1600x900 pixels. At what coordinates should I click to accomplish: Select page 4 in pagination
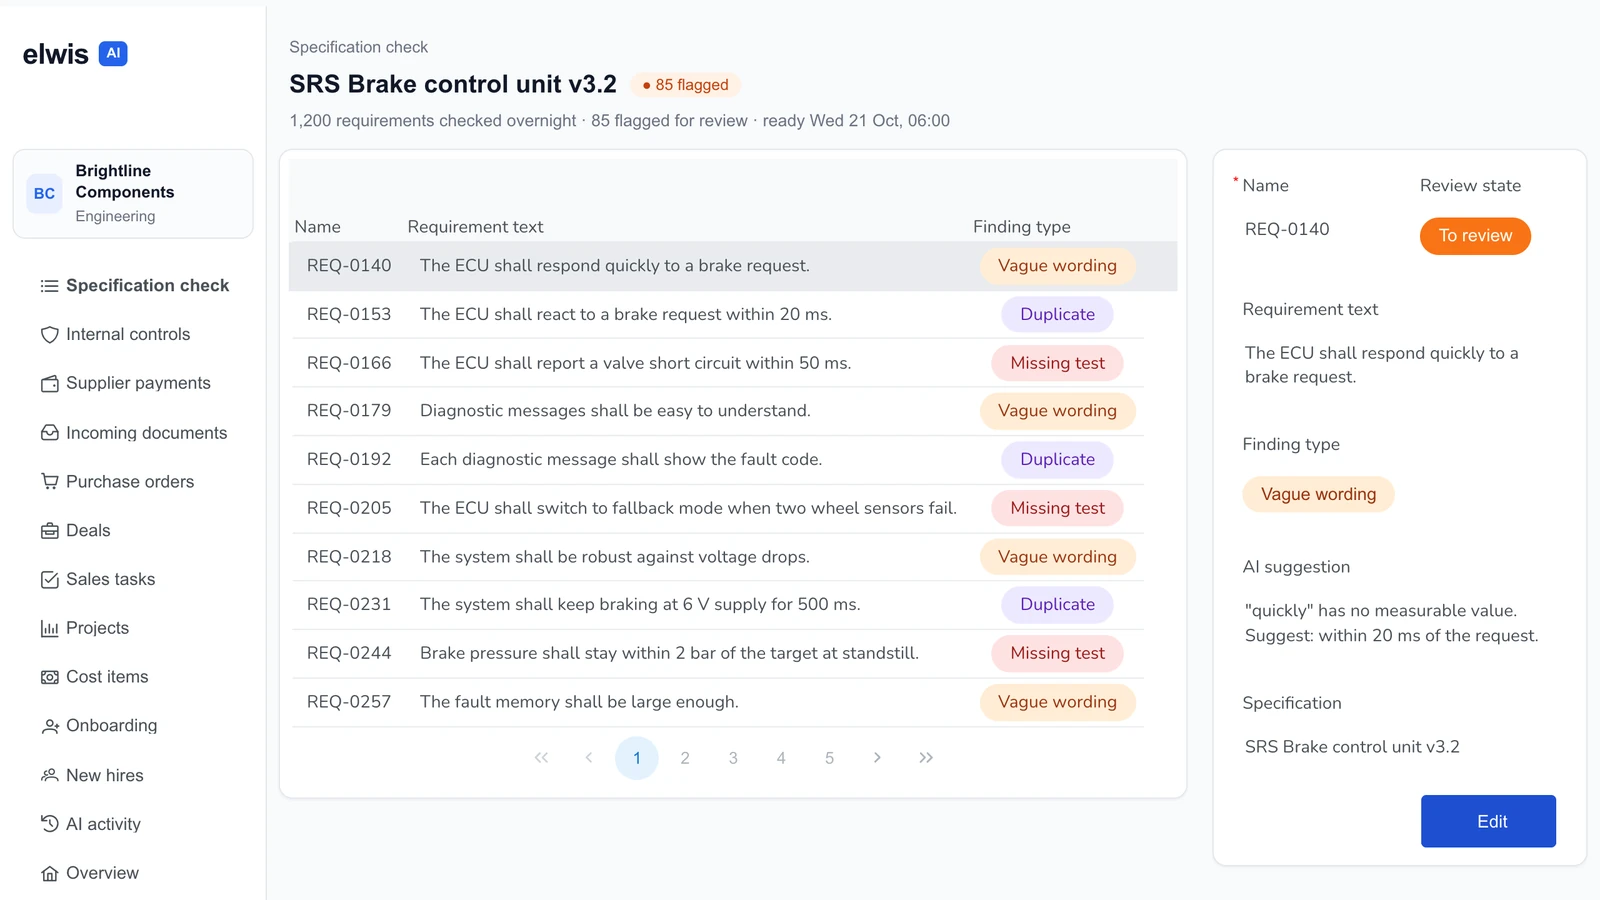(x=781, y=758)
